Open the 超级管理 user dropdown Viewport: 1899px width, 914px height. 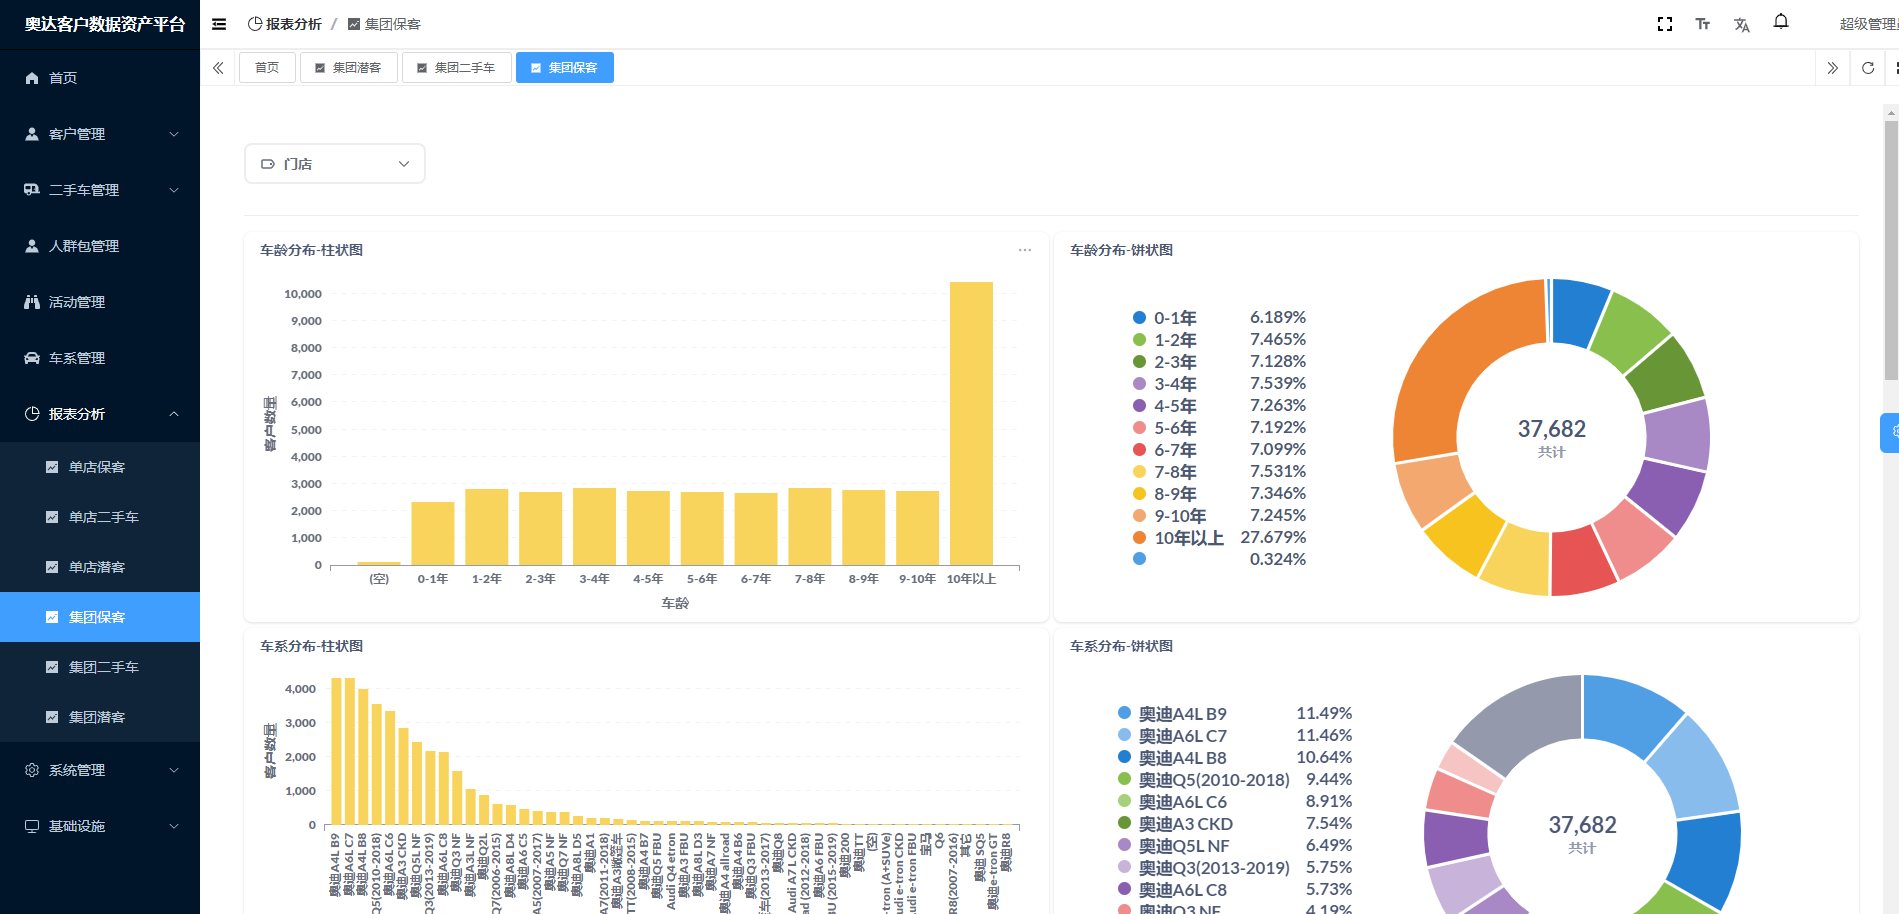point(1868,24)
